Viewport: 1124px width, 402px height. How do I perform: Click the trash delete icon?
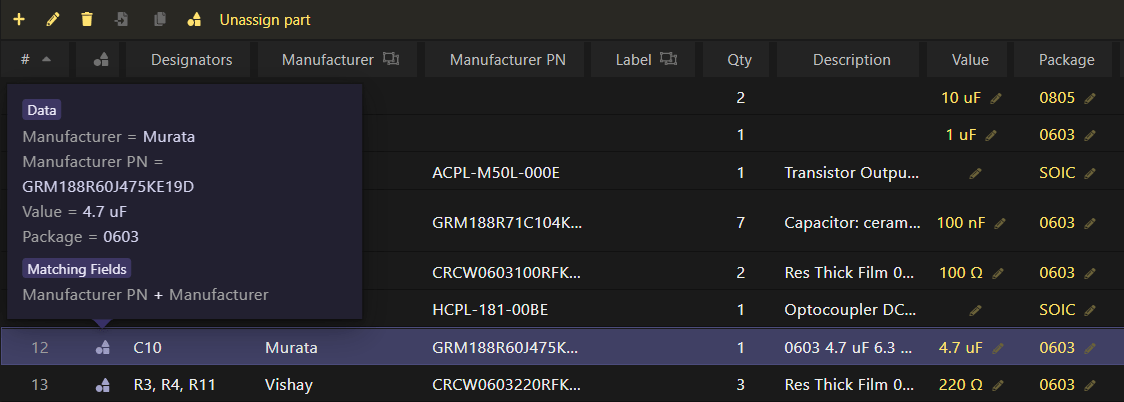coord(87,19)
